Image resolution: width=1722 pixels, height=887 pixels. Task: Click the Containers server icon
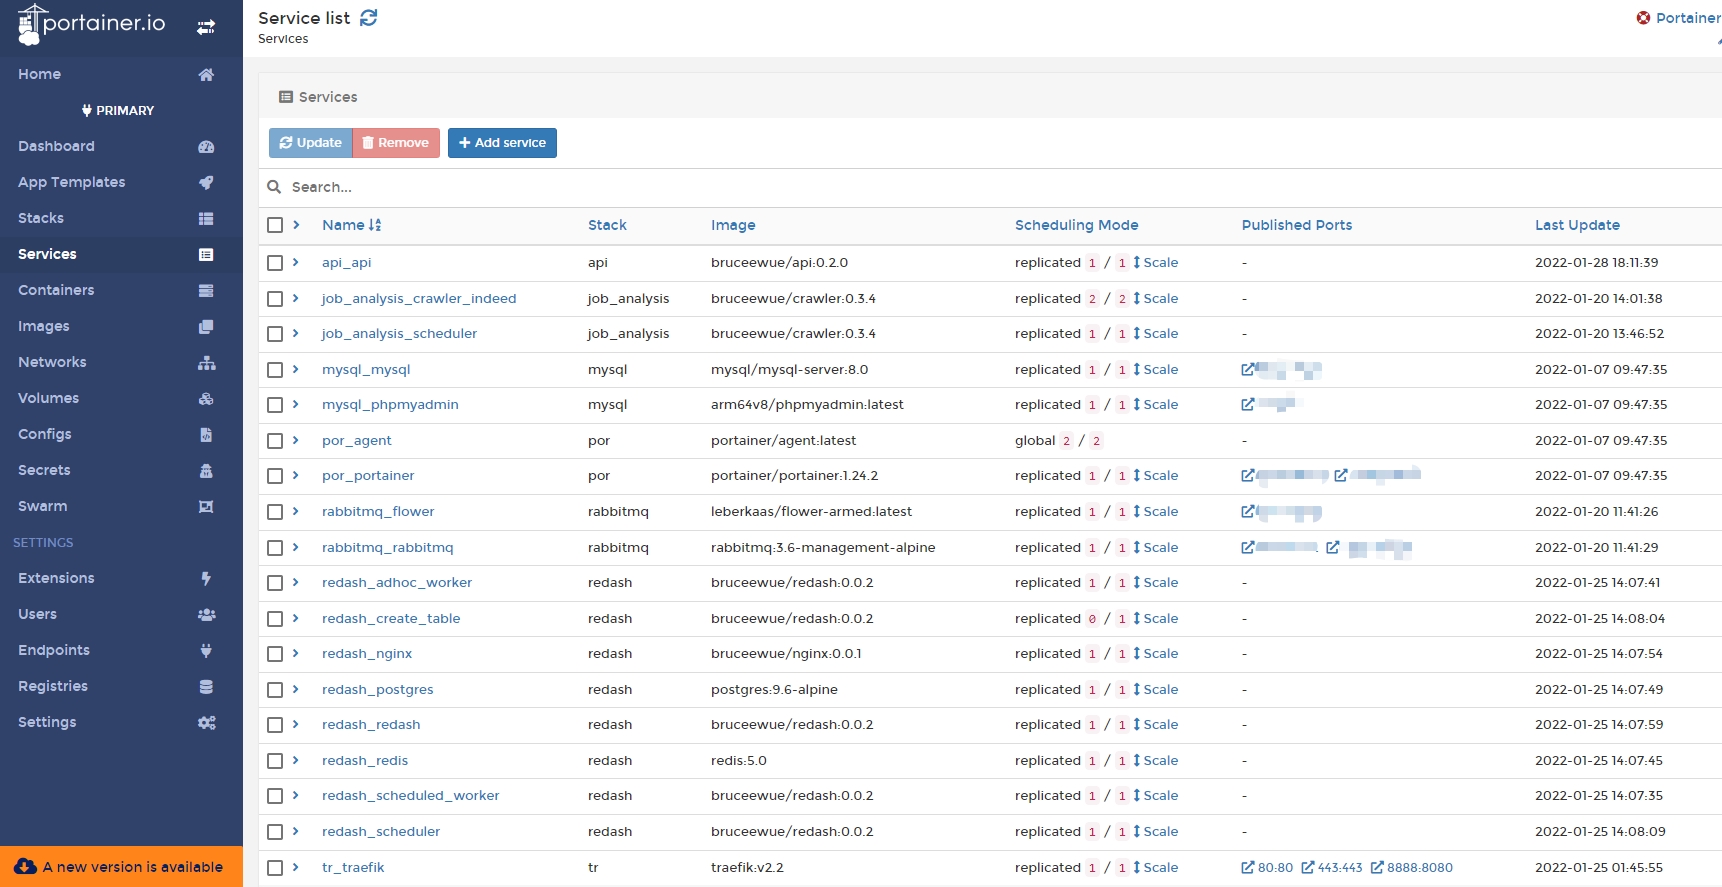tap(206, 291)
